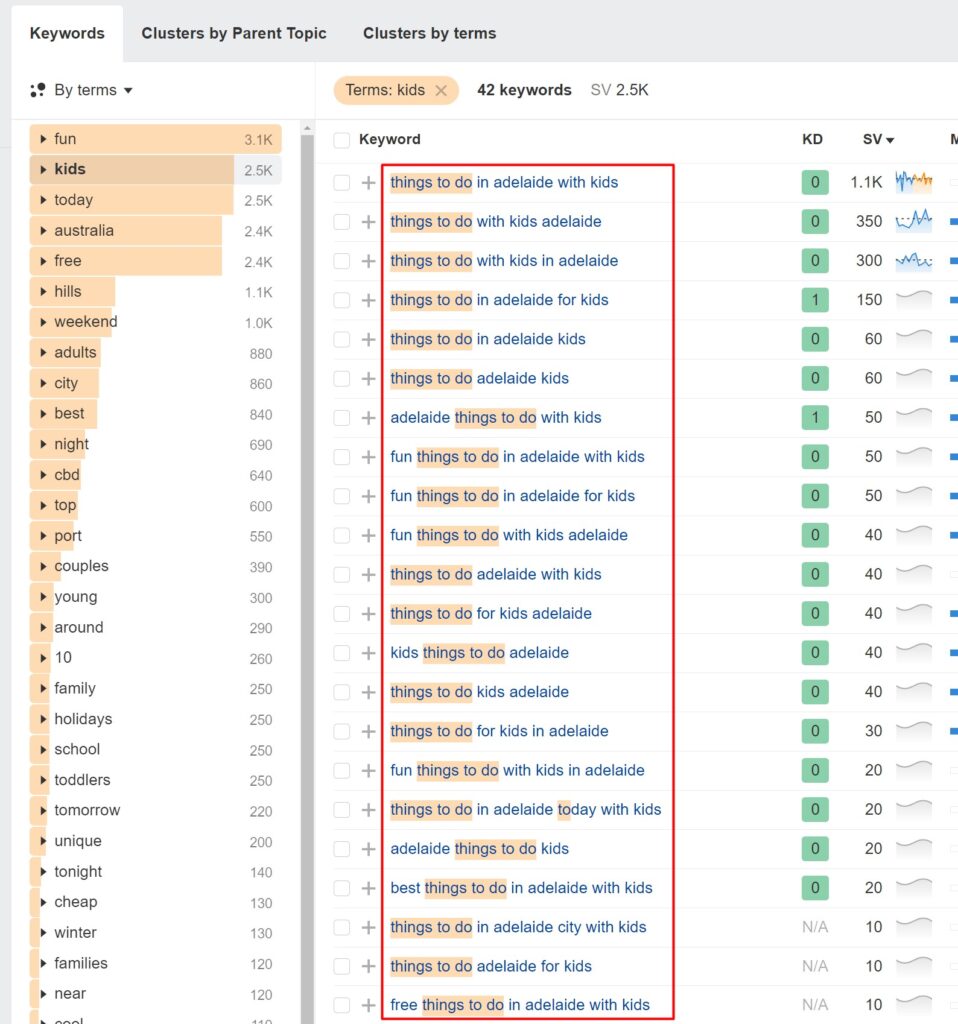The width and height of the screenshot is (958, 1024).
Task: Click plus icon for 'fun things to do with kids adelaide'
Action: click(368, 536)
